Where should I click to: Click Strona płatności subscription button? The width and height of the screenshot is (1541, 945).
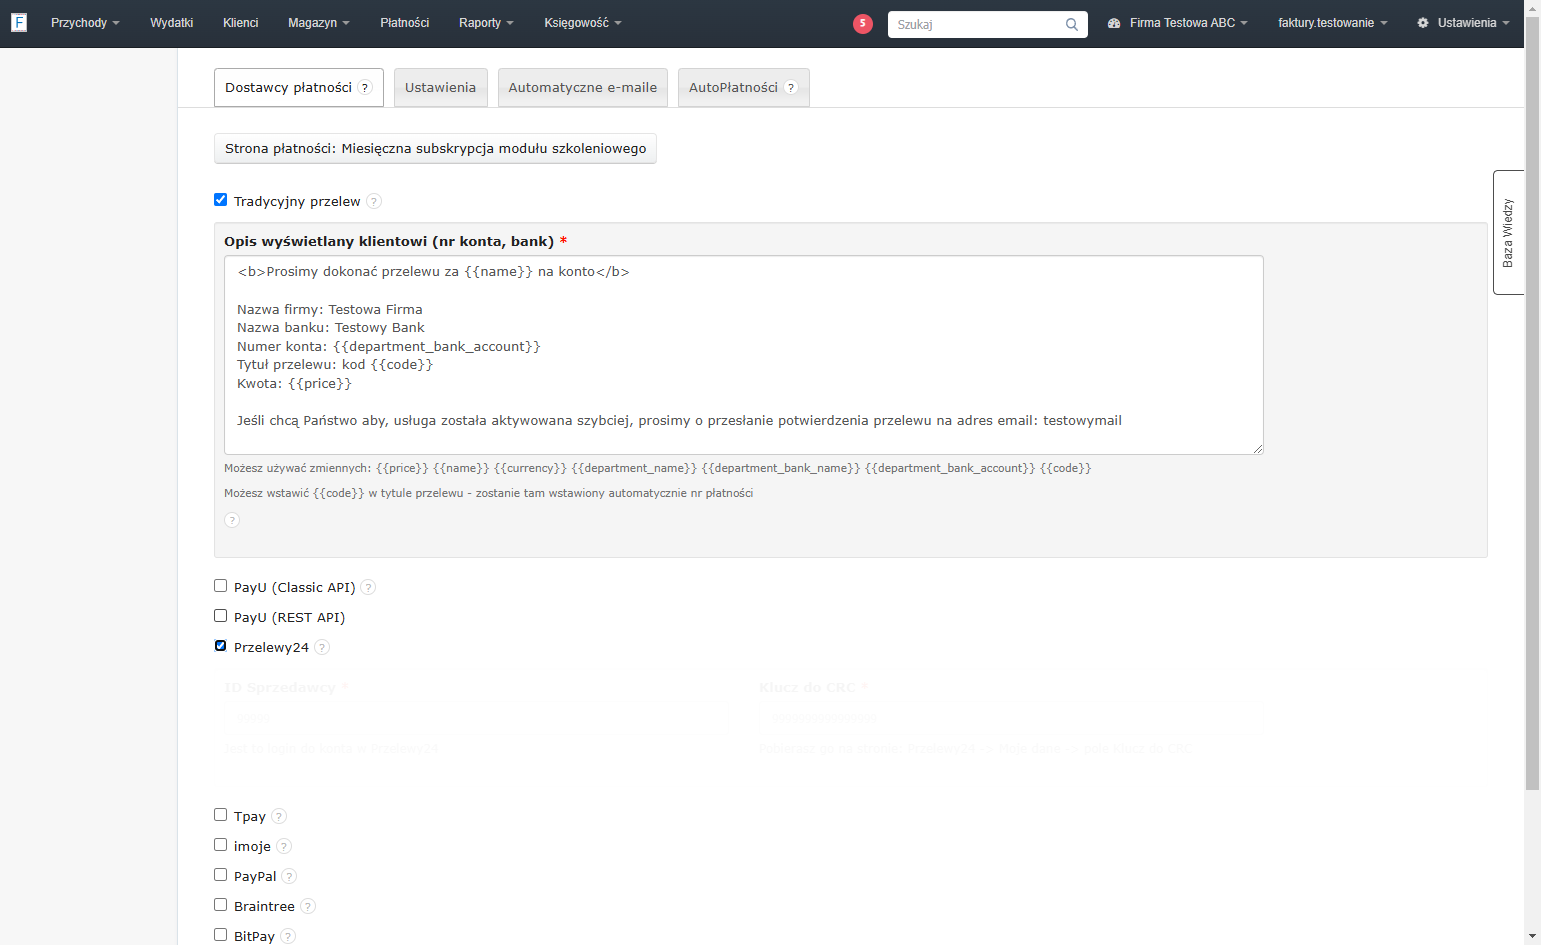coord(435,148)
